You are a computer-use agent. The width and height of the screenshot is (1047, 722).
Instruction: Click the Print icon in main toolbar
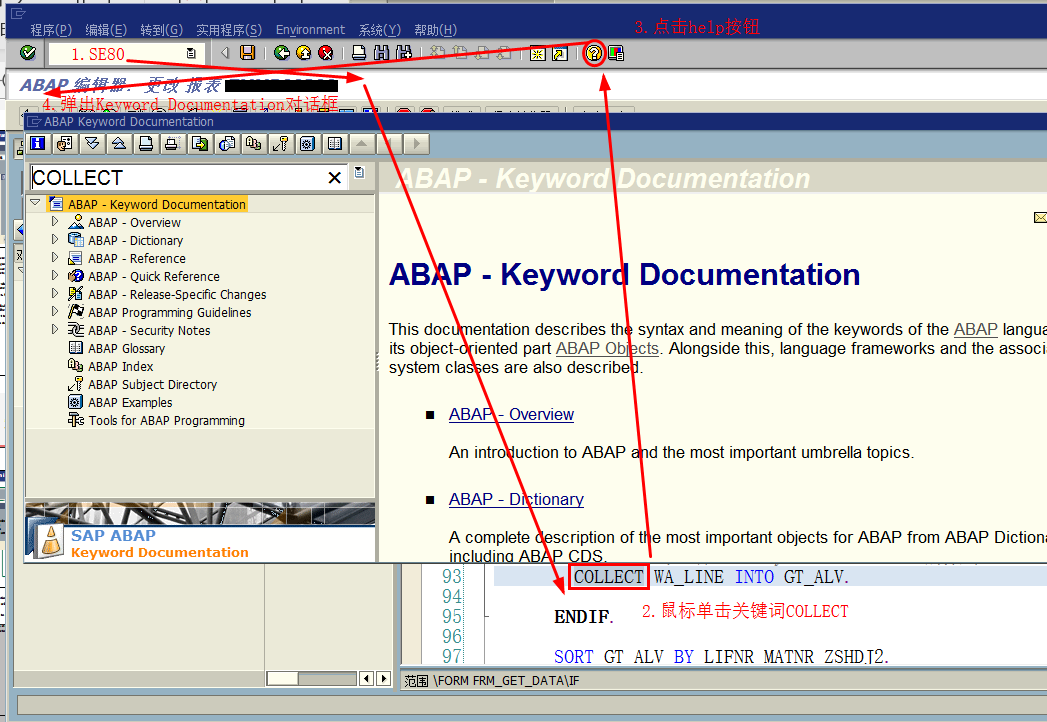359,53
